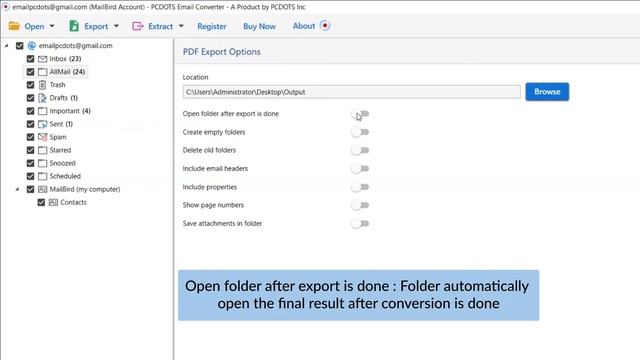
Task: Turn on Include email headers toggle
Action: point(360,169)
